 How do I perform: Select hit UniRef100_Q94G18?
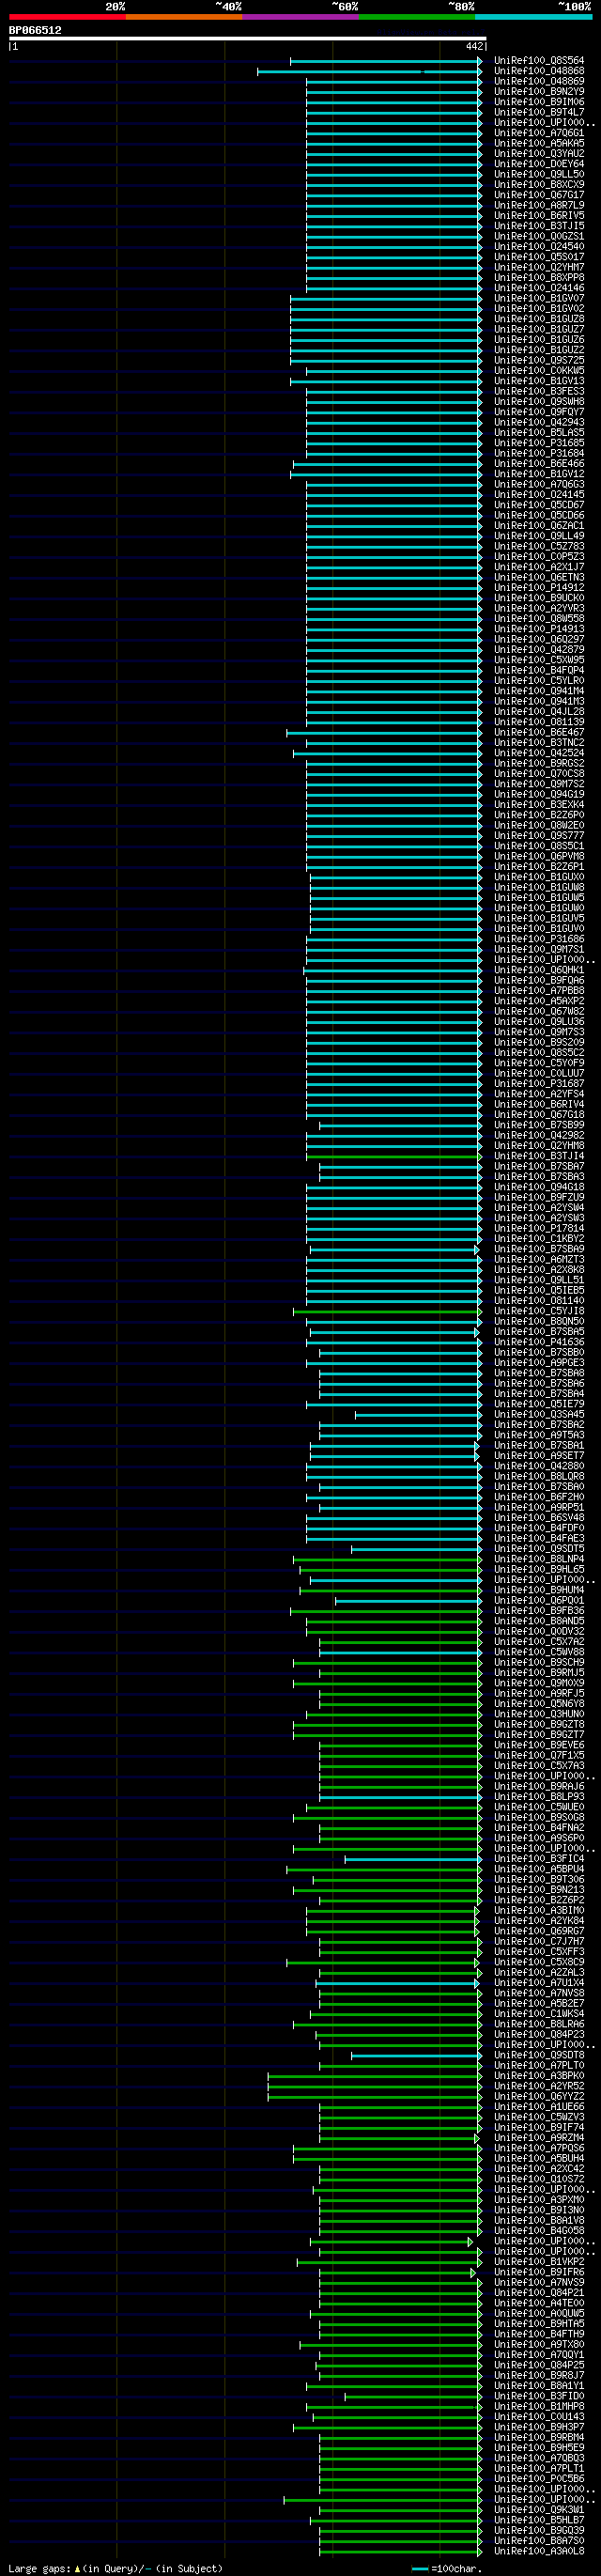539,1188
